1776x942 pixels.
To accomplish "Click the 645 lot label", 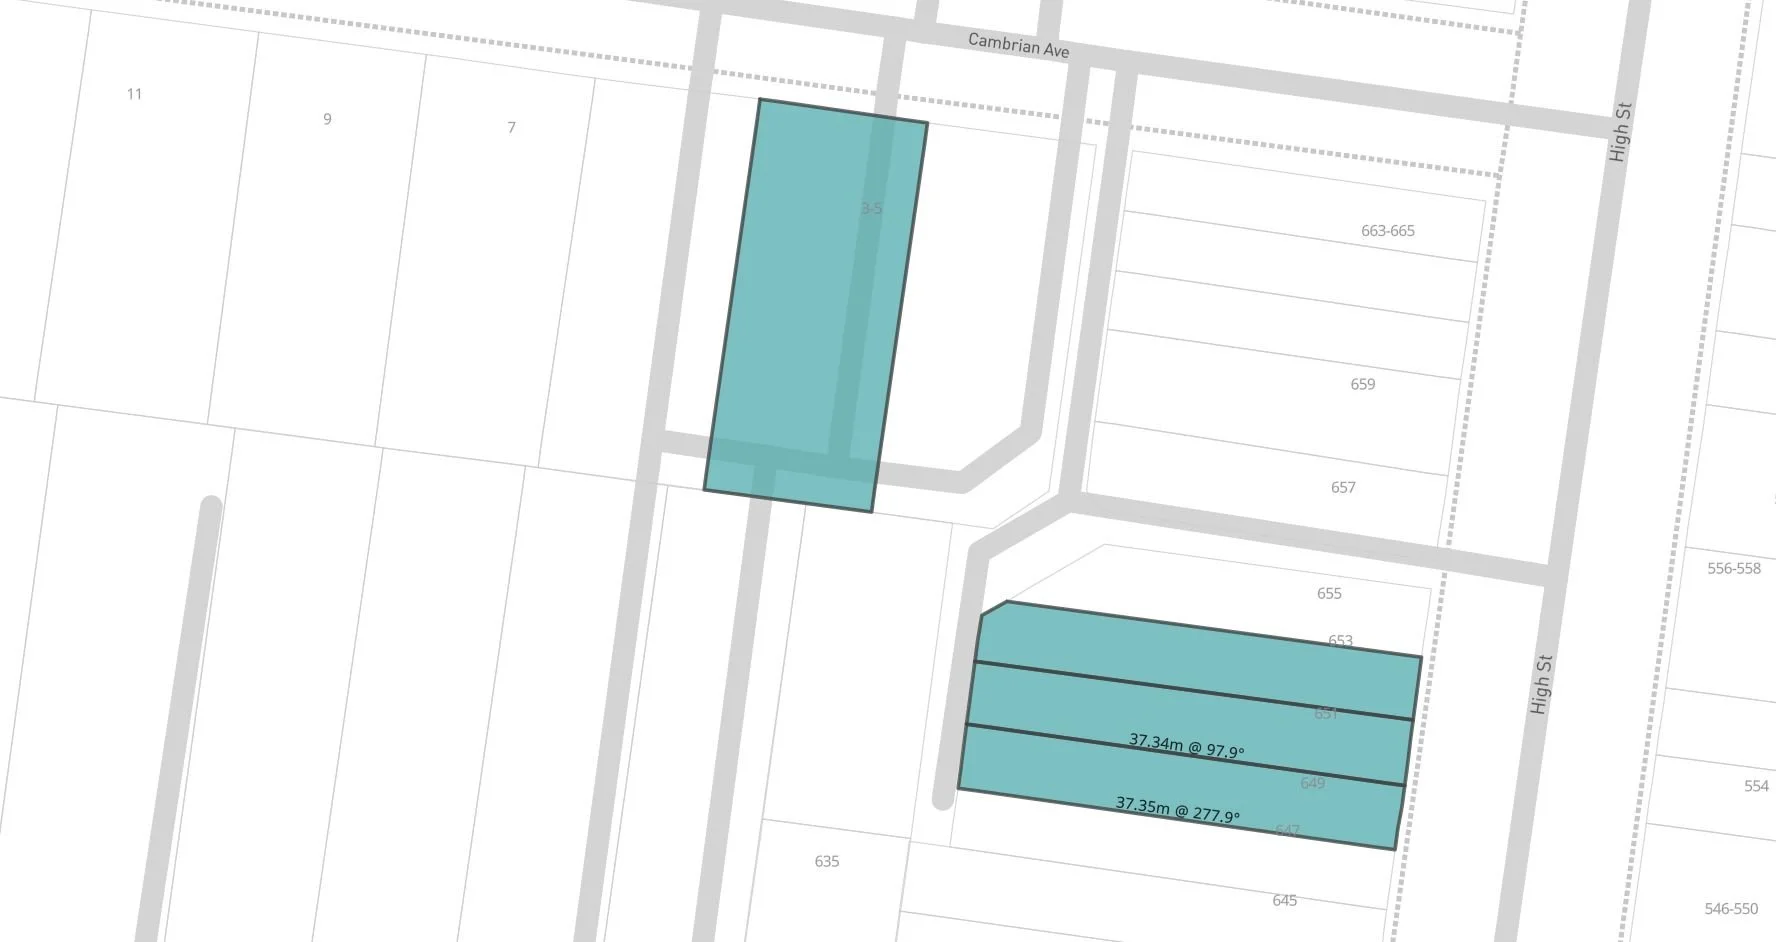I will 1284,901.
